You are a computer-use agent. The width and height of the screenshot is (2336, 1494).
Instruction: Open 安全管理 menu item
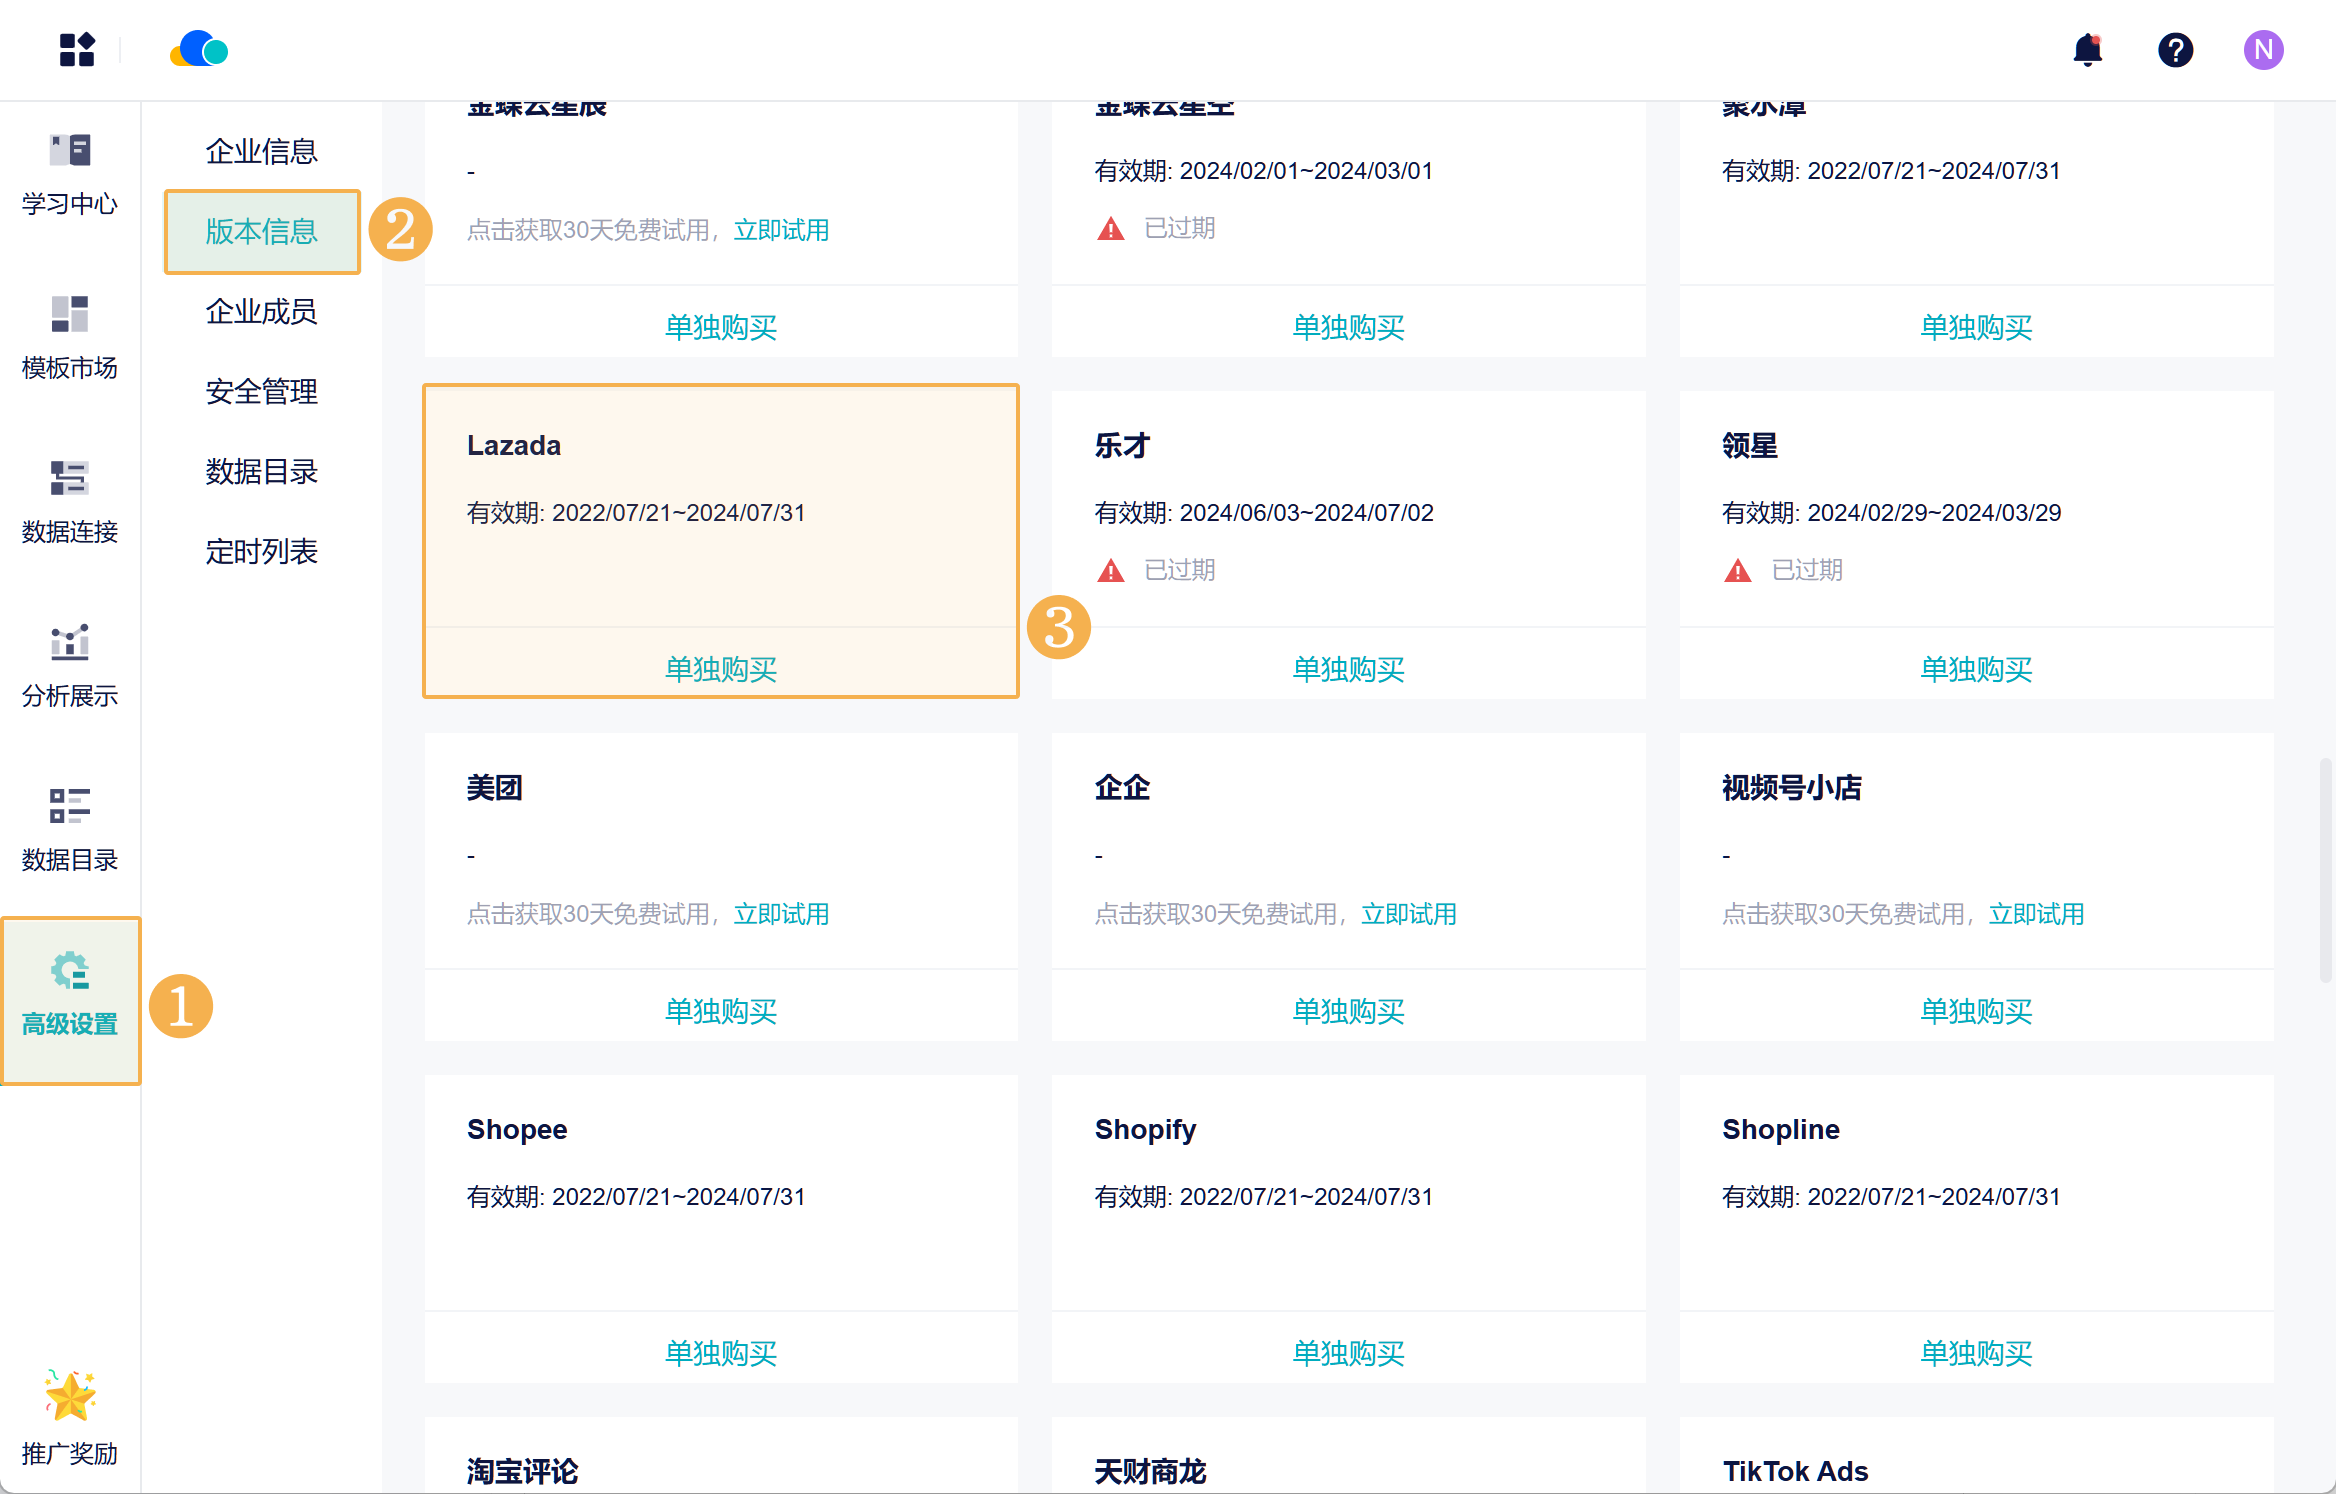click(x=261, y=391)
